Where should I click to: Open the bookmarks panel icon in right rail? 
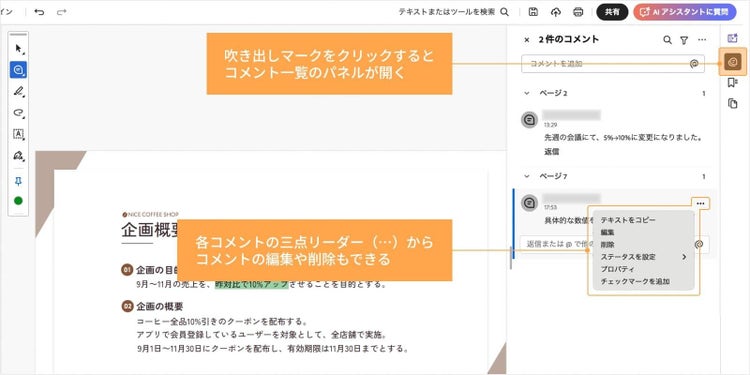pyautogui.click(x=732, y=83)
